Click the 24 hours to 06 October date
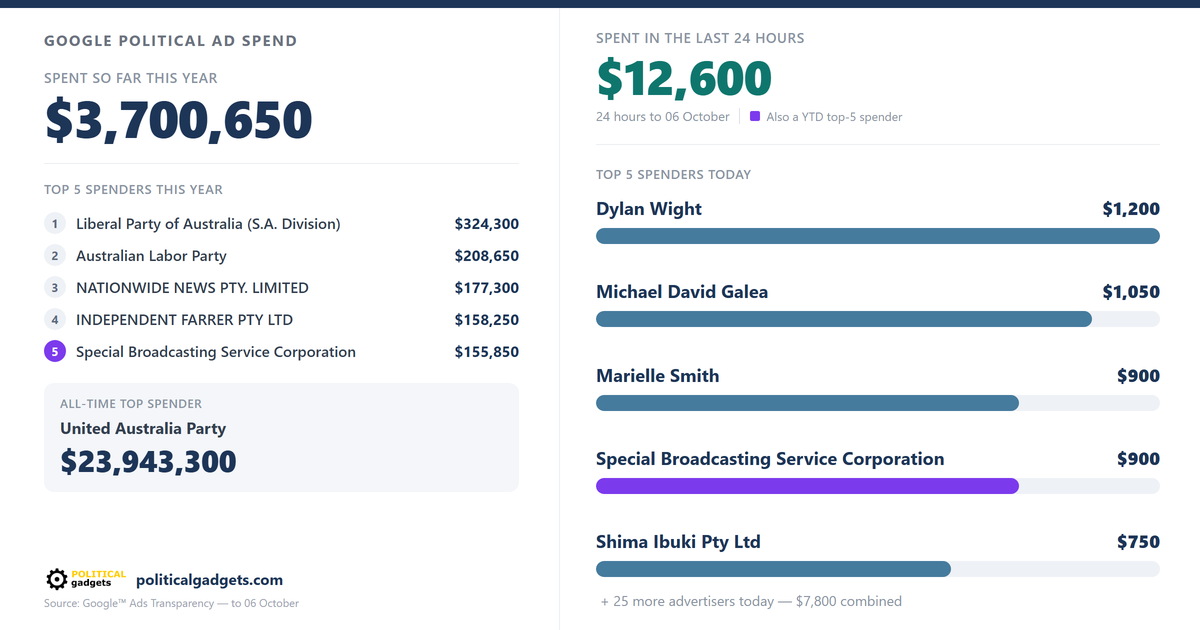 (x=663, y=117)
